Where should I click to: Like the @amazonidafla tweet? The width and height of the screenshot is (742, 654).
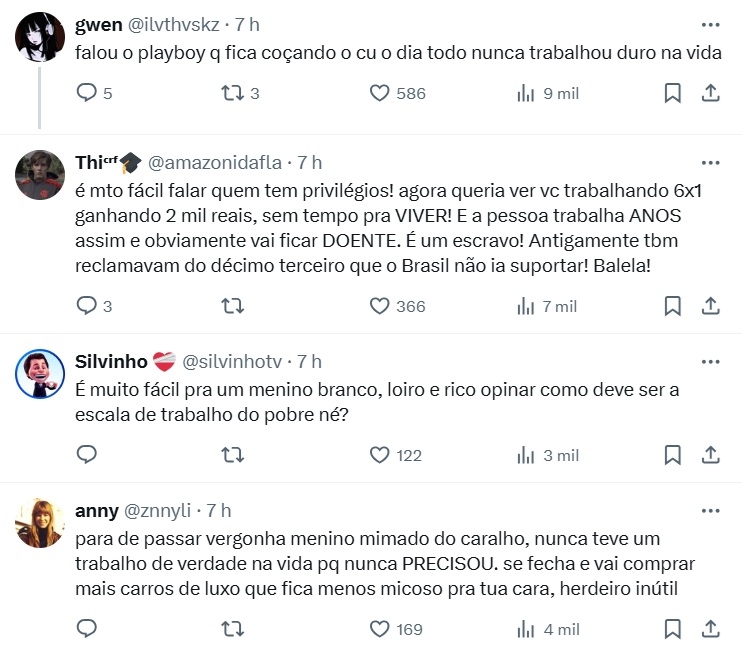click(379, 306)
